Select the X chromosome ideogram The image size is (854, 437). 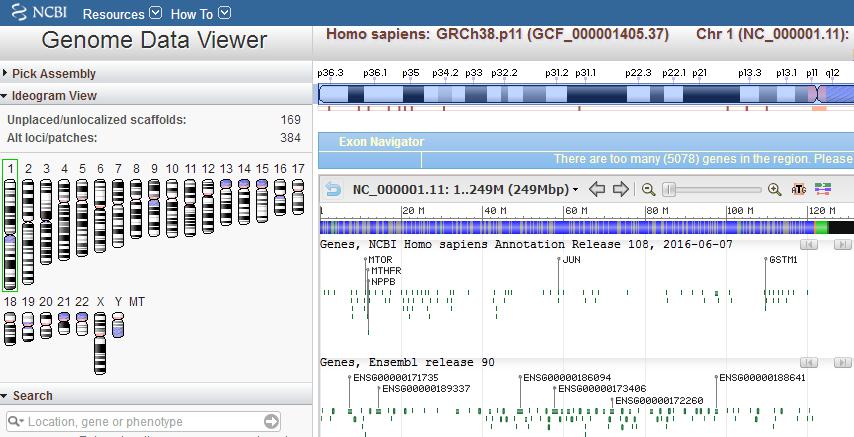(x=100, y=343)
